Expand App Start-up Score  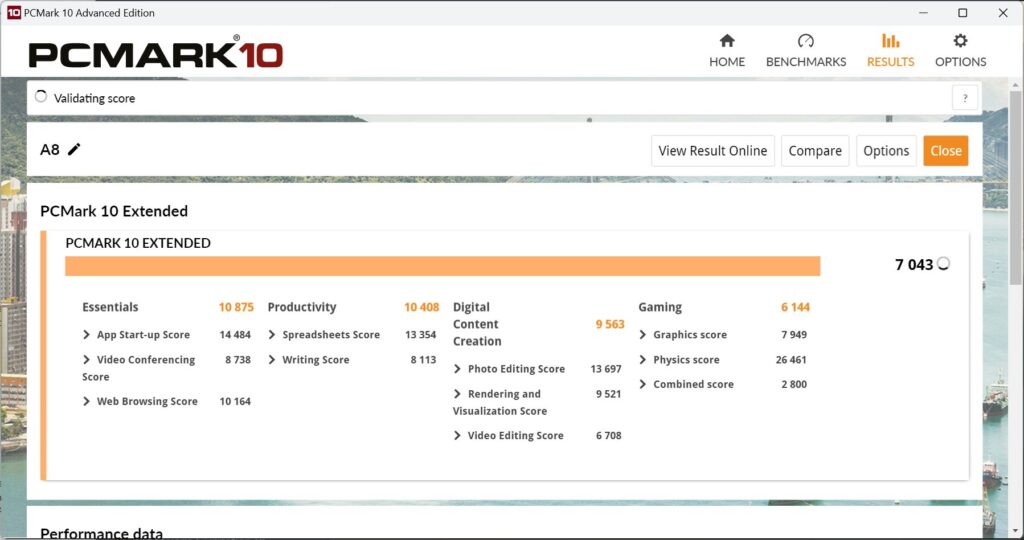(x=86, y=334)
